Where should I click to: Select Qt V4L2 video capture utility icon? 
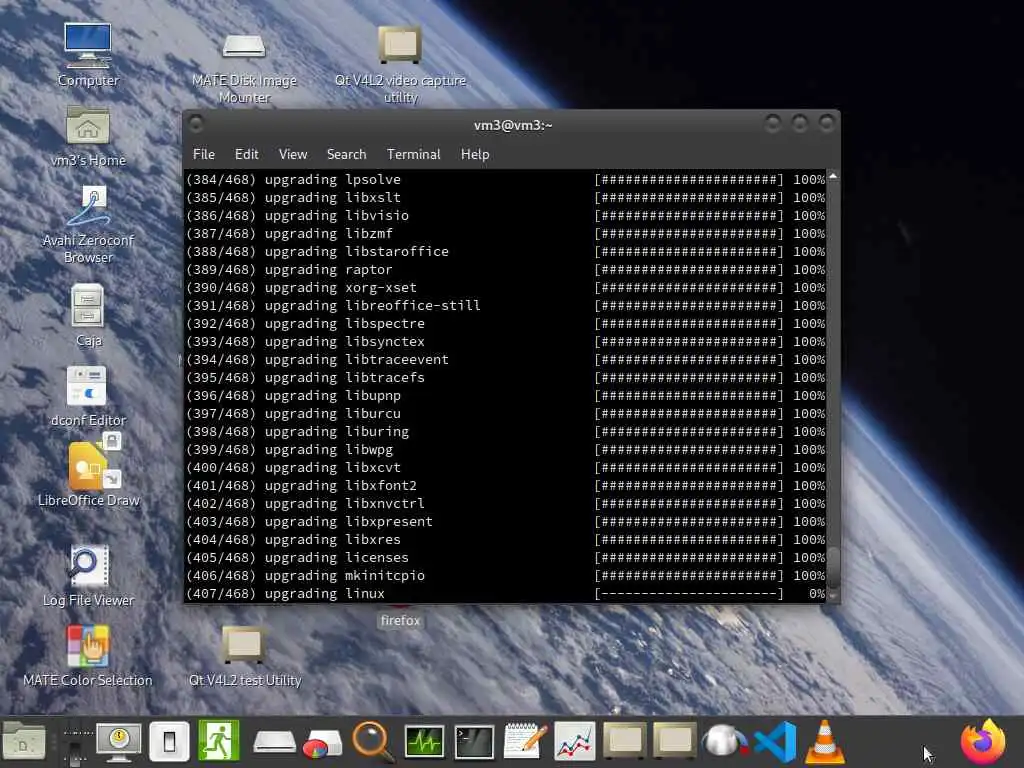[400, 64]
